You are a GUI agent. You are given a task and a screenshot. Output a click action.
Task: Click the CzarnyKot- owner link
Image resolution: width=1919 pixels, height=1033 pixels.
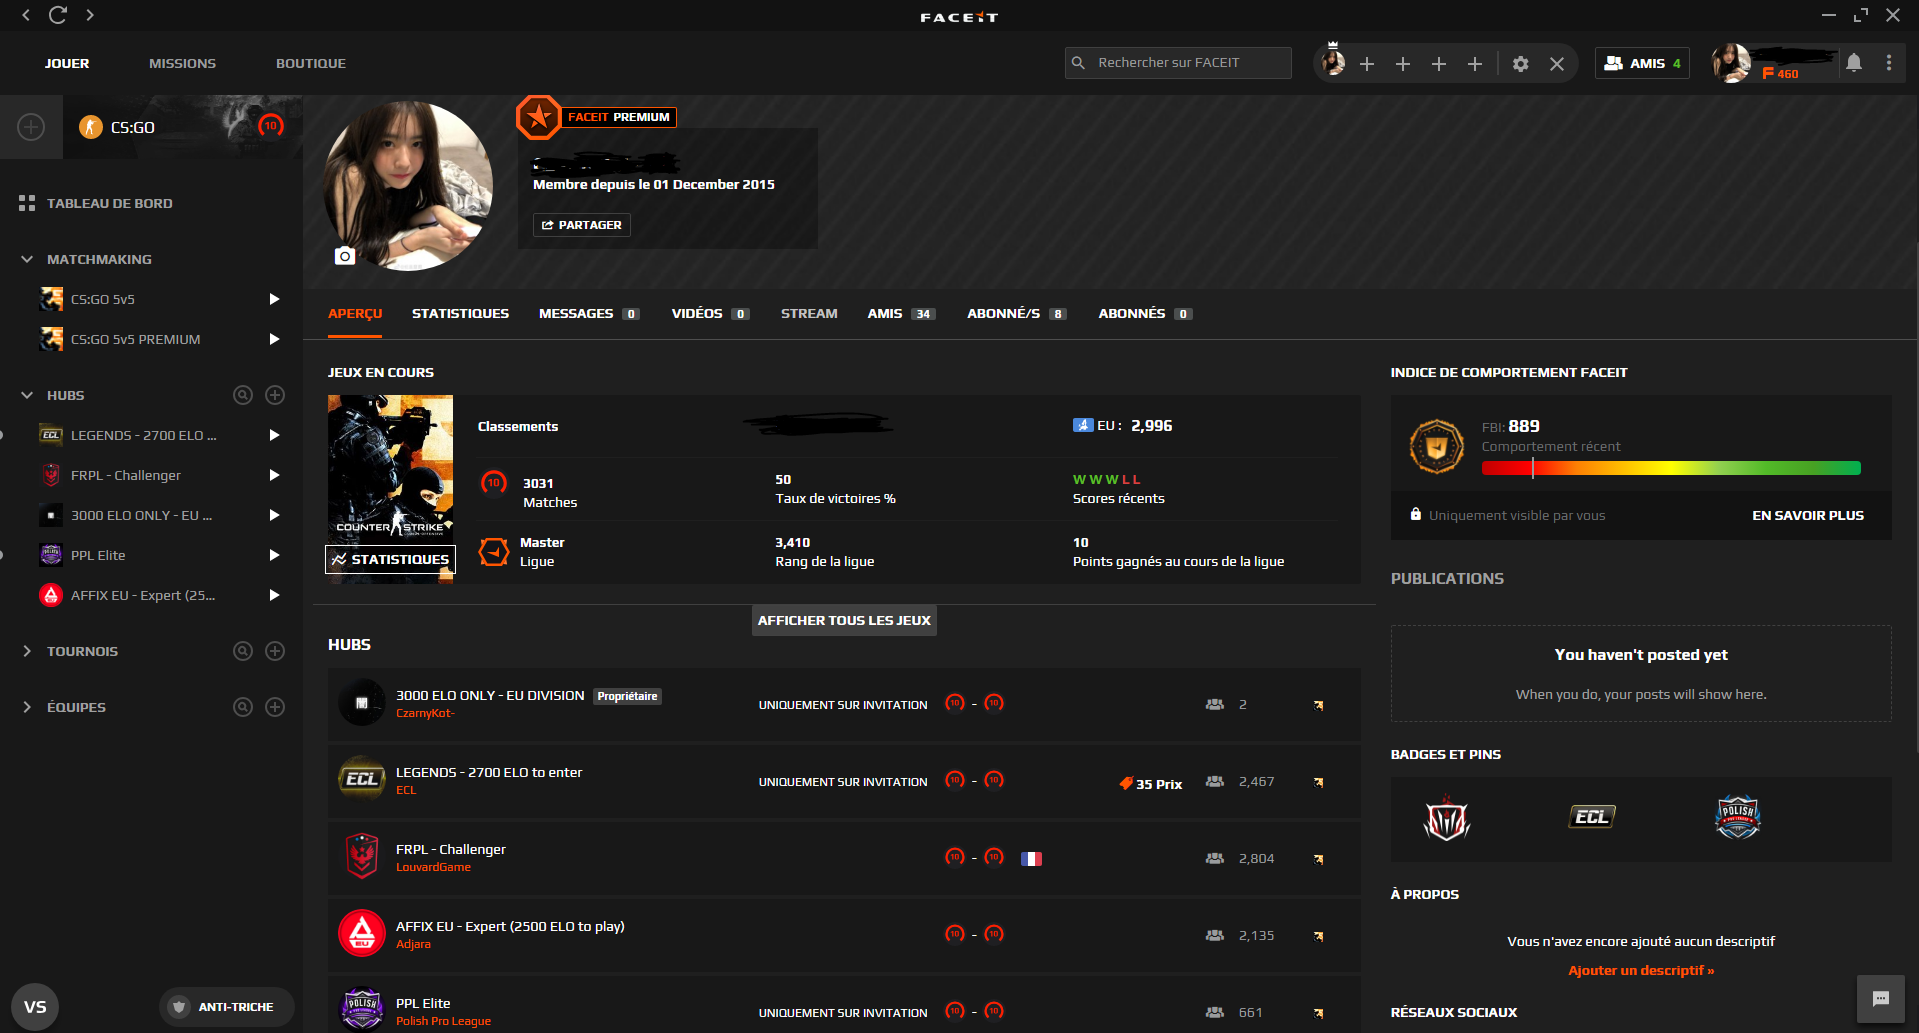pyautogui.click(x=425, y=713)
